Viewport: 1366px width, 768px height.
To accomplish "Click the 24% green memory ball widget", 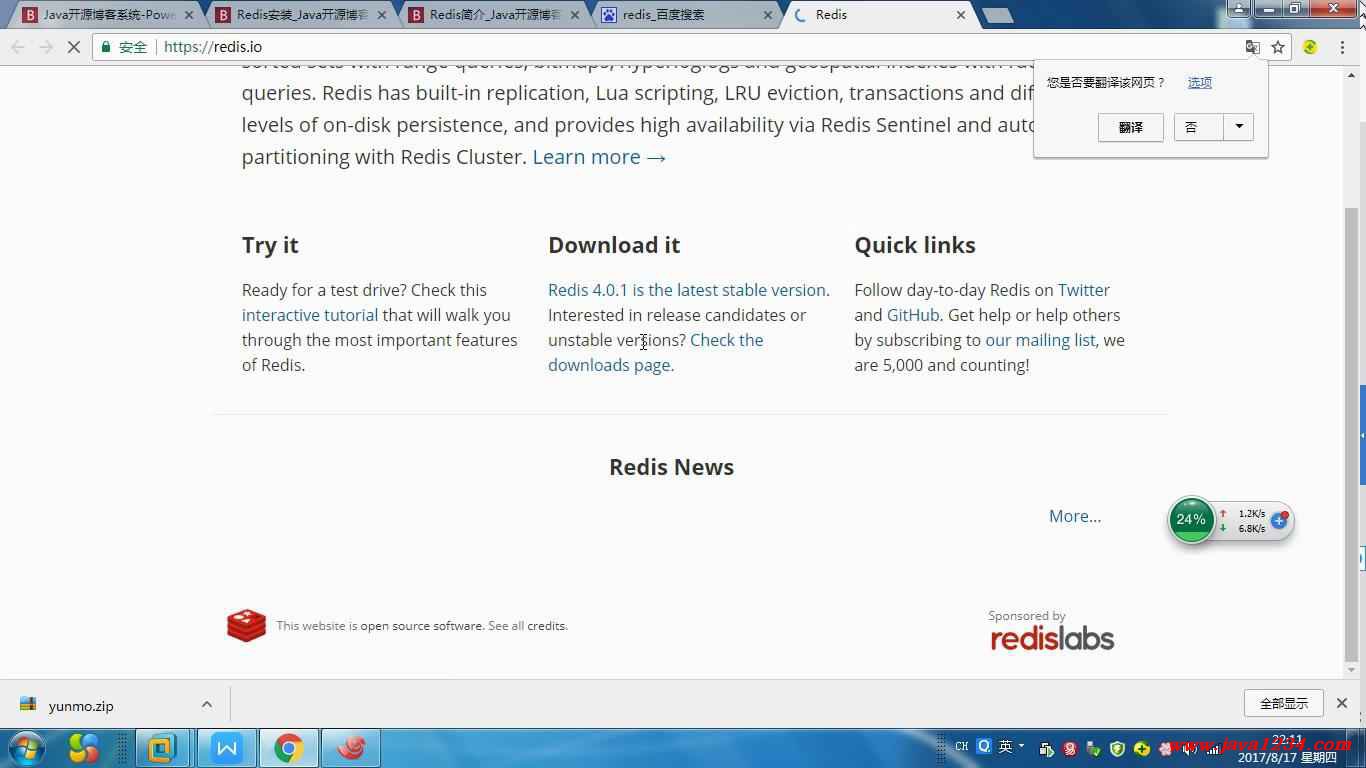I will click(x=1191, y=520).
